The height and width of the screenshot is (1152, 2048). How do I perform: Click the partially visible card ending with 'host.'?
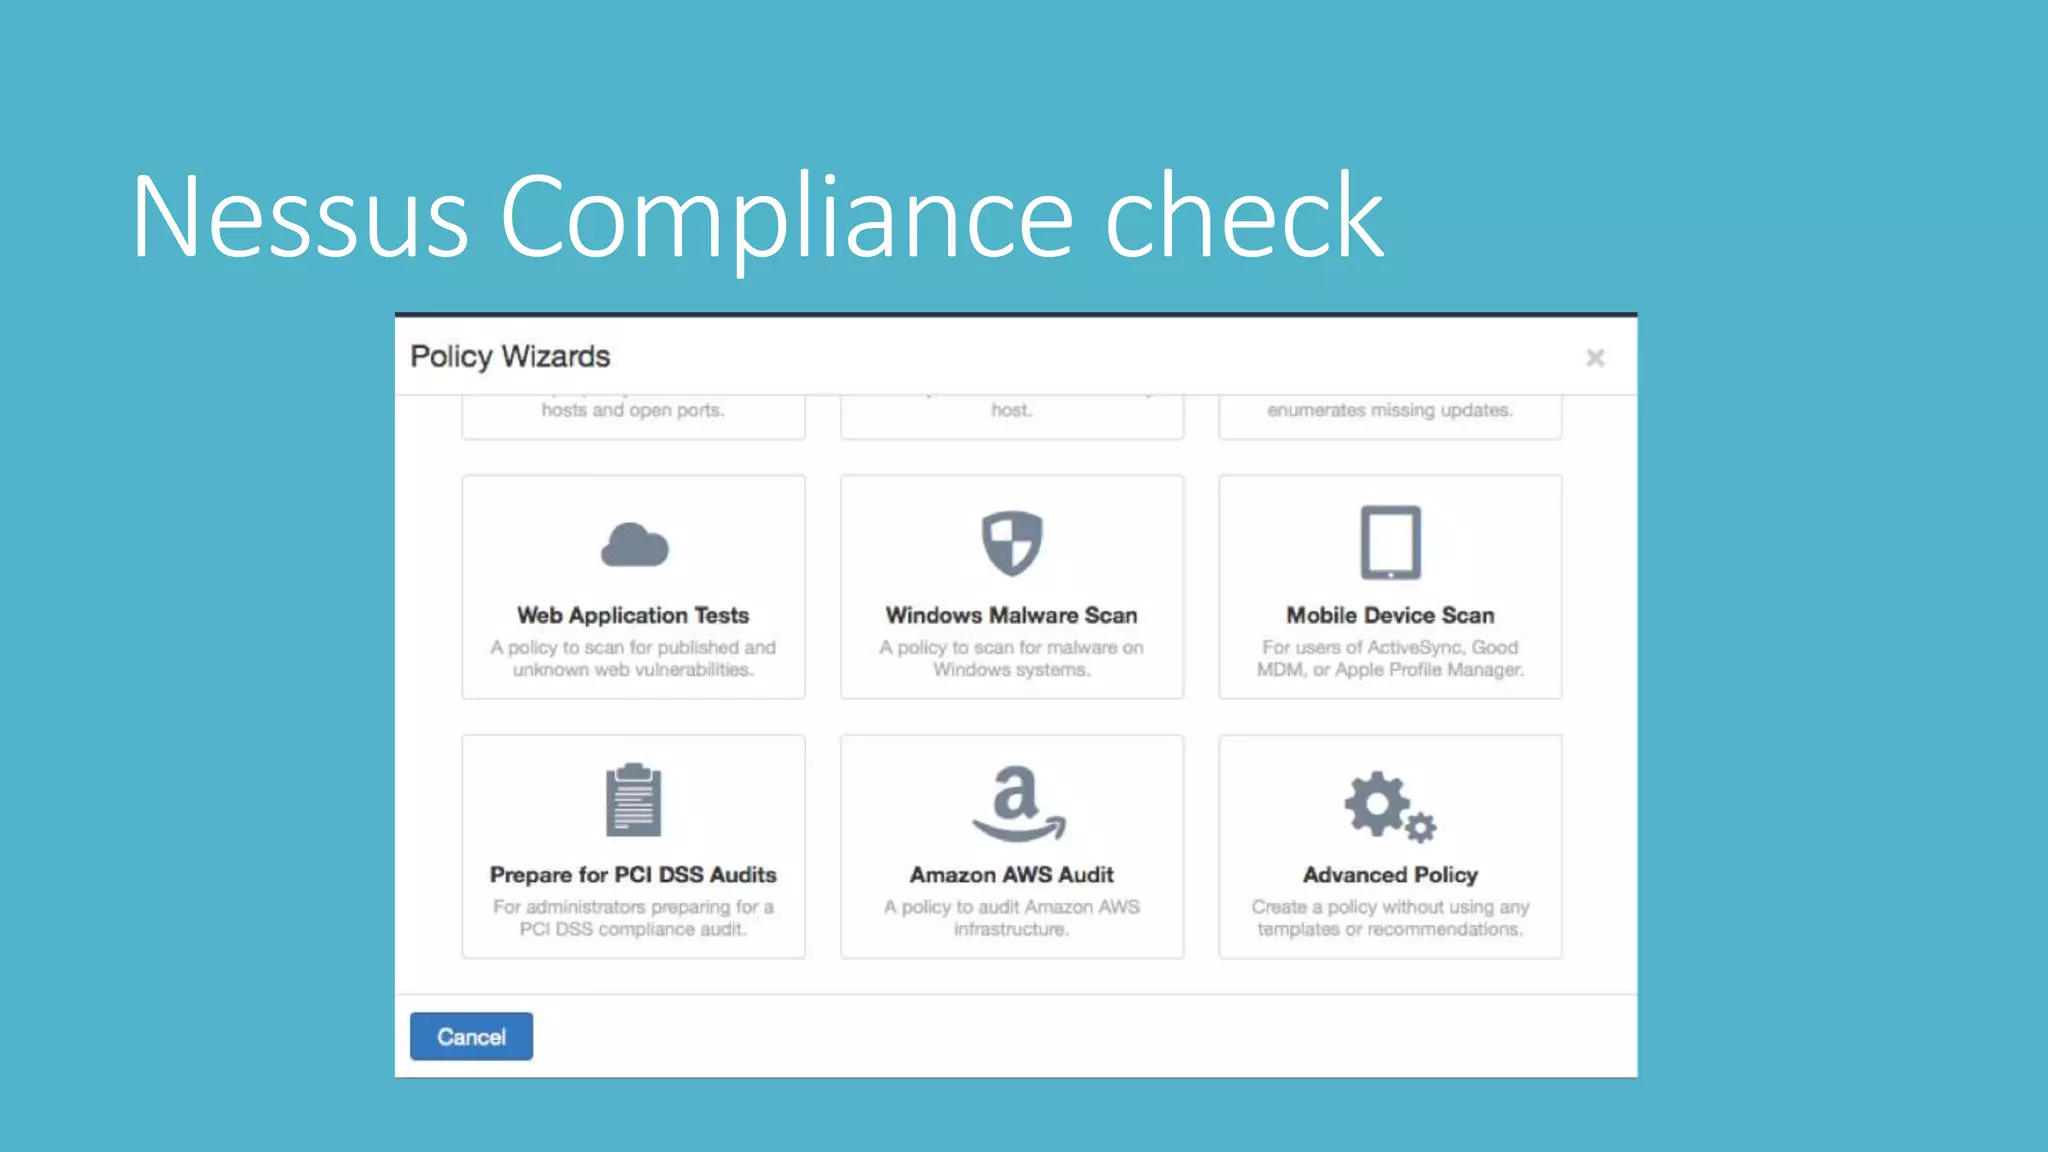1012,416
